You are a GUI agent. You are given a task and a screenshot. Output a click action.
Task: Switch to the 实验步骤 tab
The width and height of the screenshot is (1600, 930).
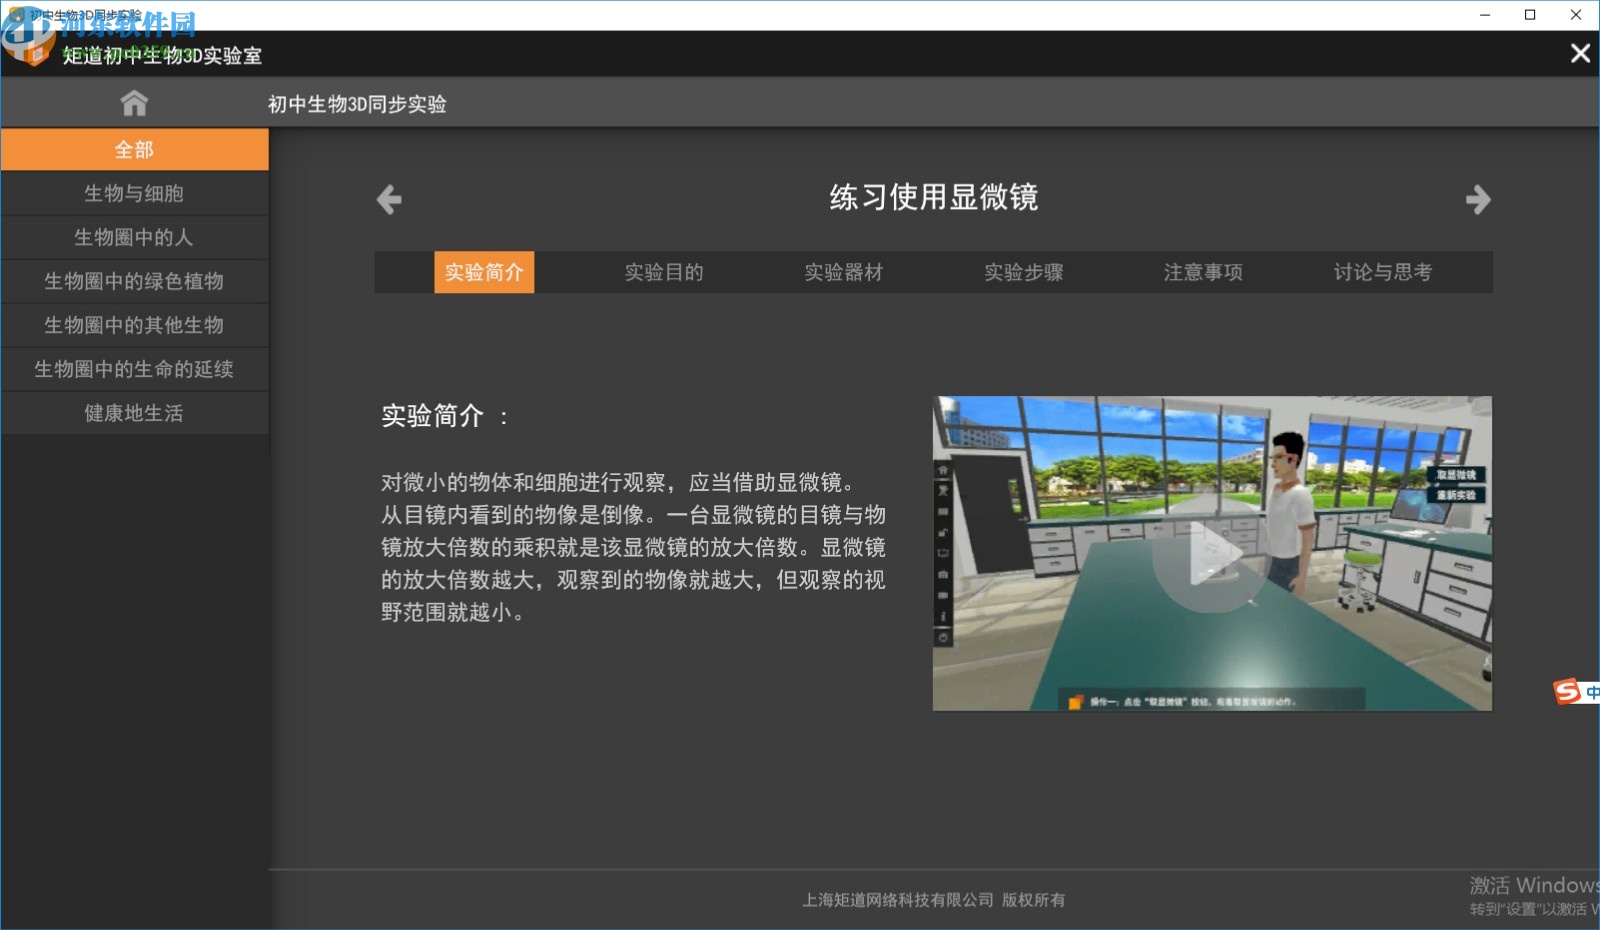(x=1023, y=273)
